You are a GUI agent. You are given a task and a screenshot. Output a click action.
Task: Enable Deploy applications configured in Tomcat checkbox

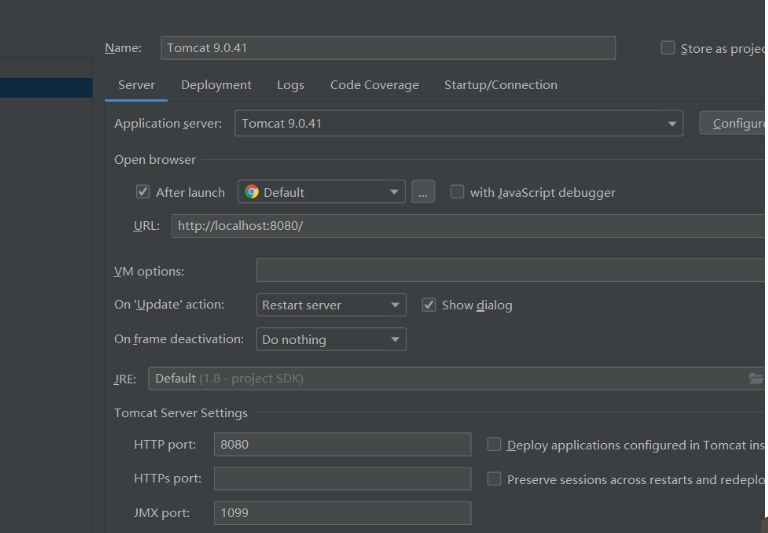(494, 444)
